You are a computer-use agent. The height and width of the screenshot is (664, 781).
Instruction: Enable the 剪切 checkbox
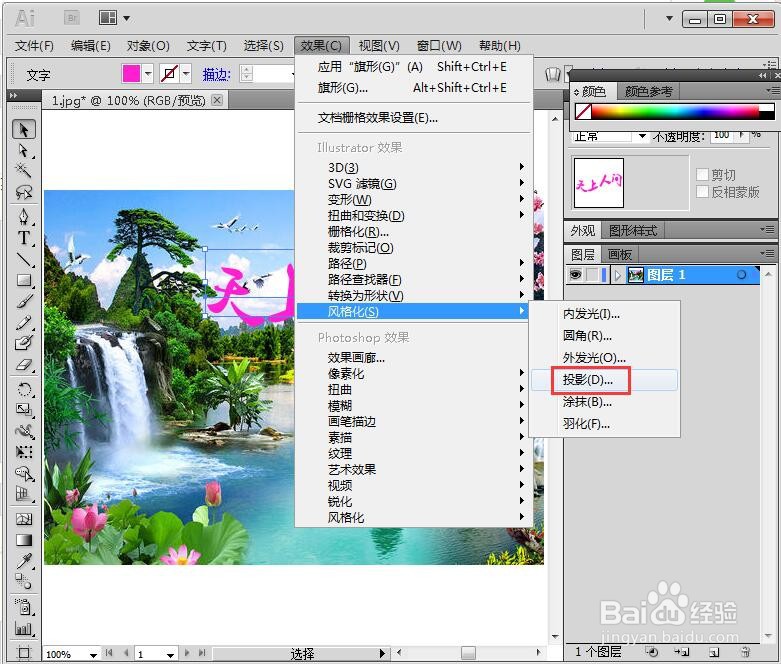702,174
